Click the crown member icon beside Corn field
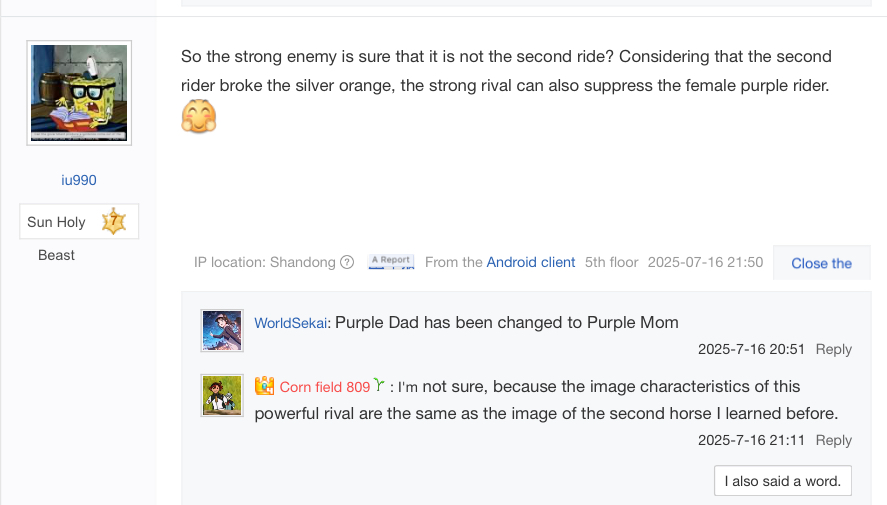The width and height of the screenshot is (887, 505). 264,386
